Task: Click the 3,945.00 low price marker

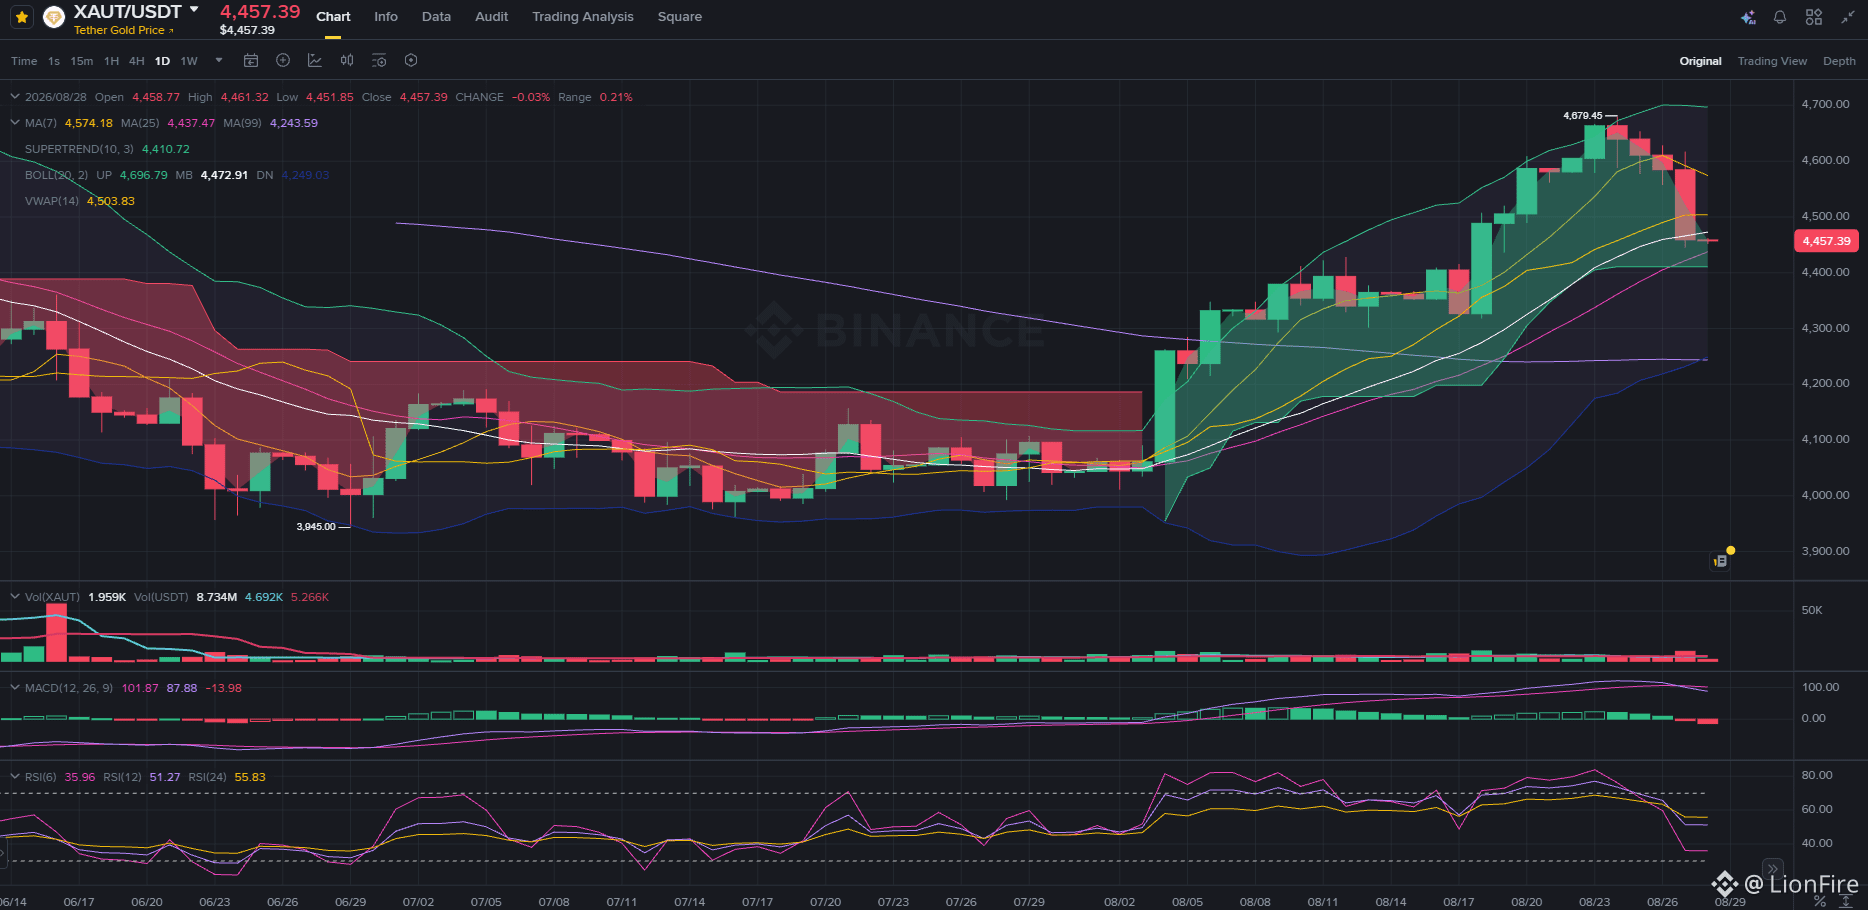Action: 316,527
